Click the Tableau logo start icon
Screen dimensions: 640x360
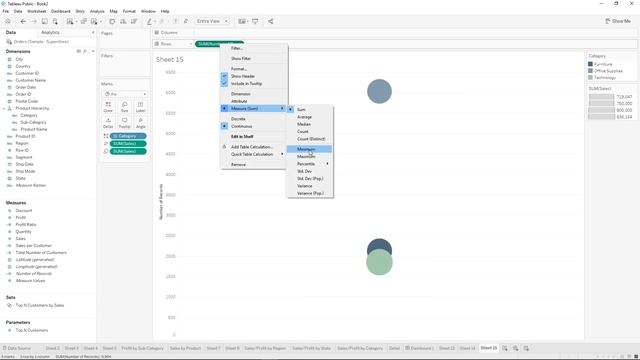click(8, 21)
